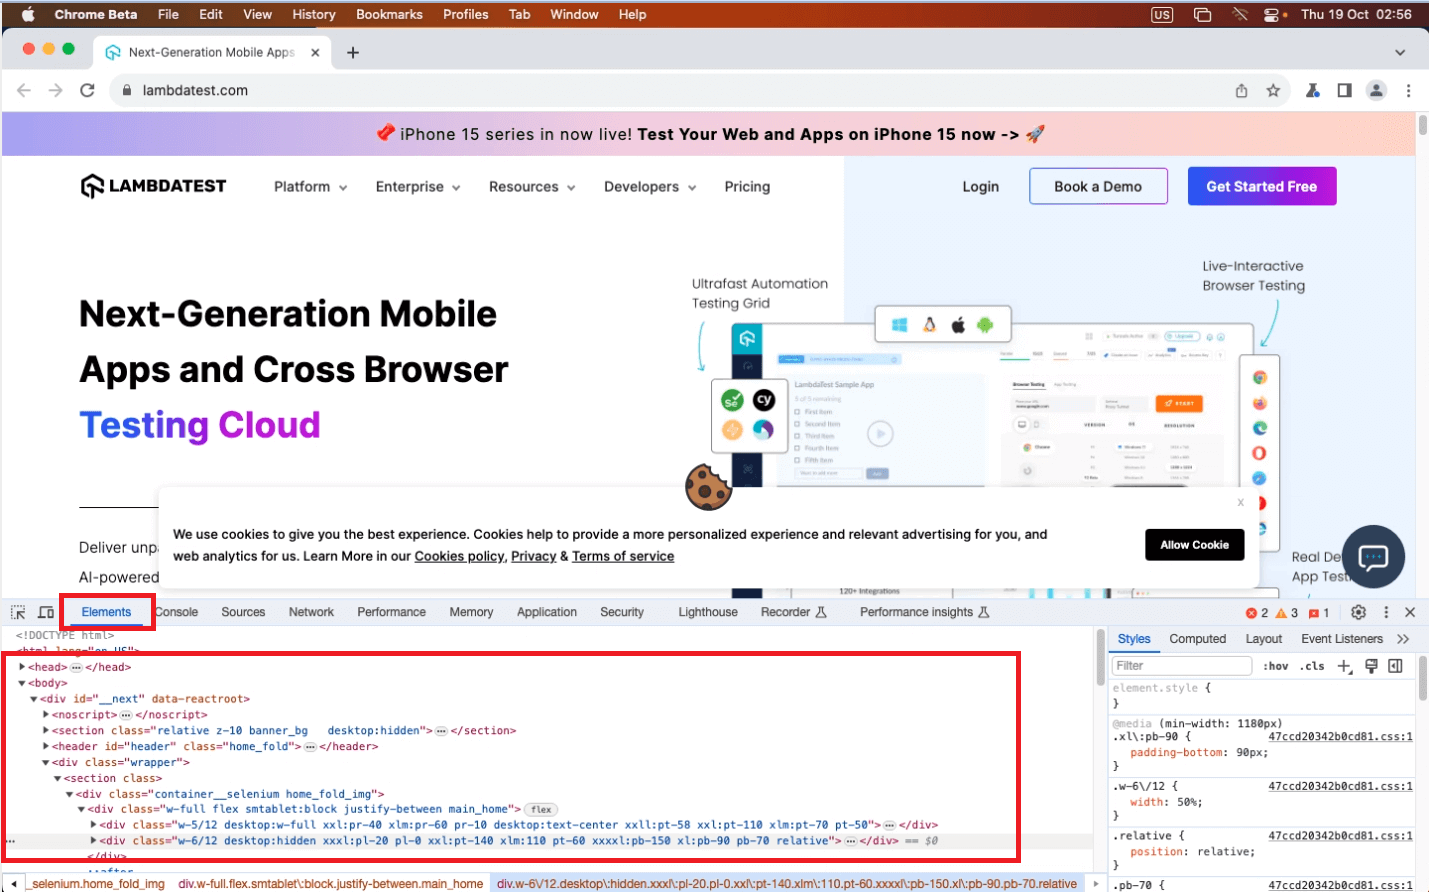1429x892 pixels.
Task: Click the Get Started Free button
Action: click(x=1261, y=186)
